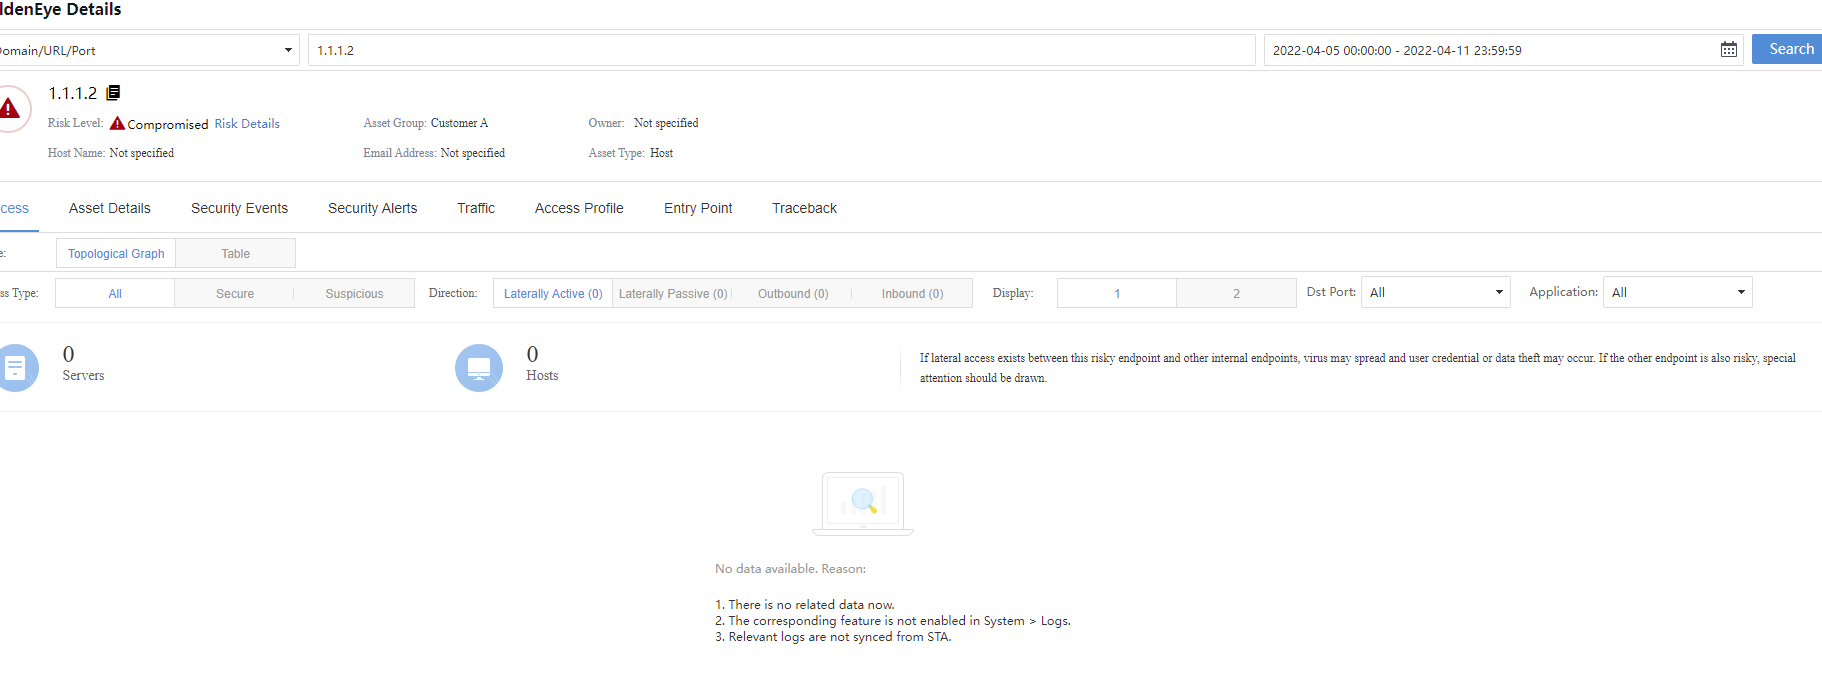The image size is (1822, 689).
Task: Select Laterally Active (0) direction
Action: (553, 293)
